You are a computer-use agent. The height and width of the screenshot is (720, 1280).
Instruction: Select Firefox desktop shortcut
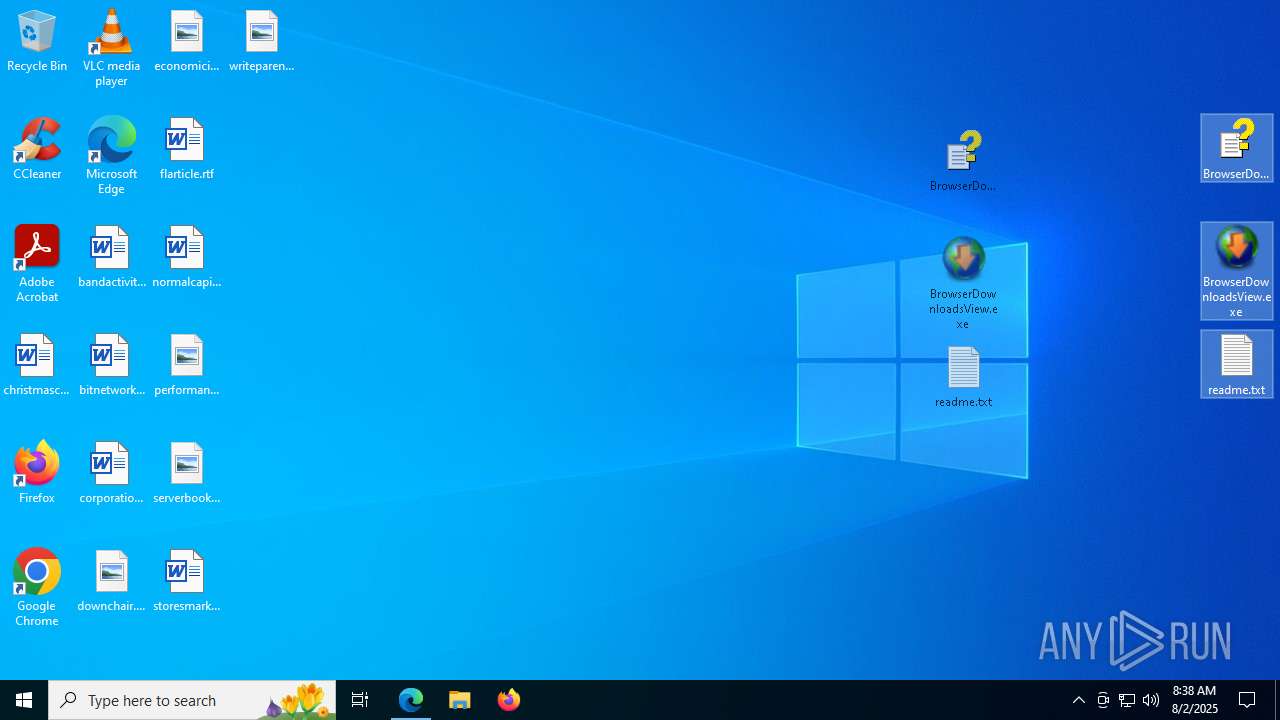(37, 474)
